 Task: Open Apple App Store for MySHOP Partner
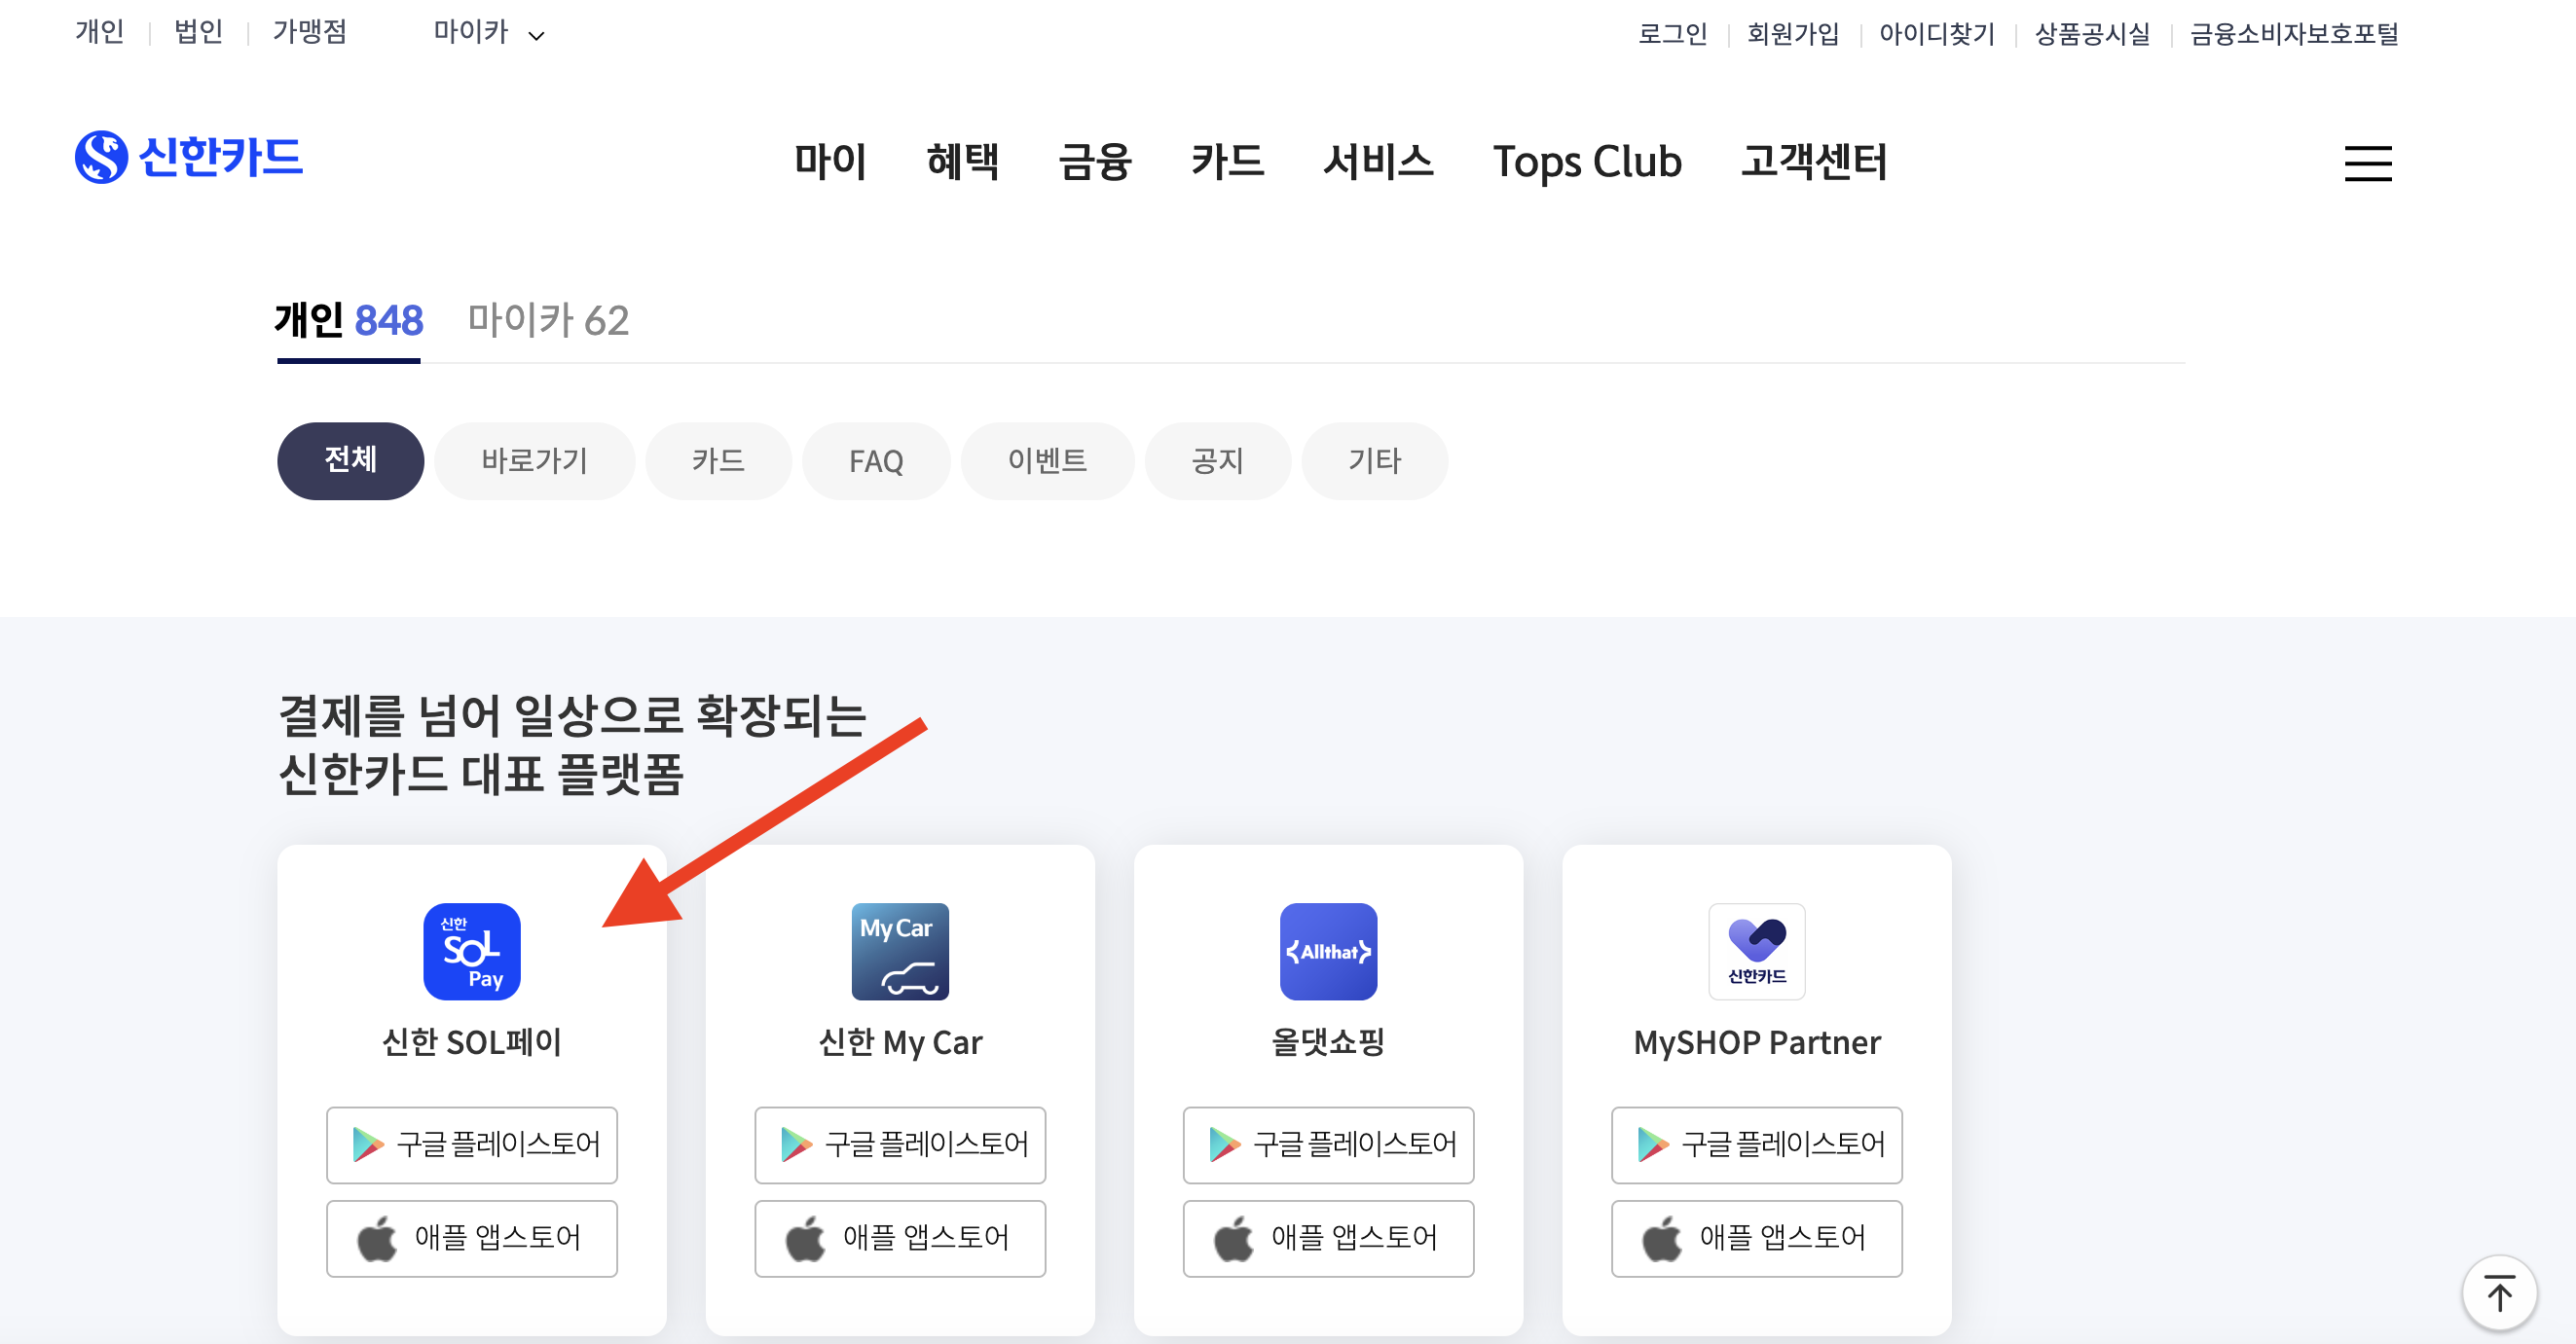[x=1756, y=1238]
